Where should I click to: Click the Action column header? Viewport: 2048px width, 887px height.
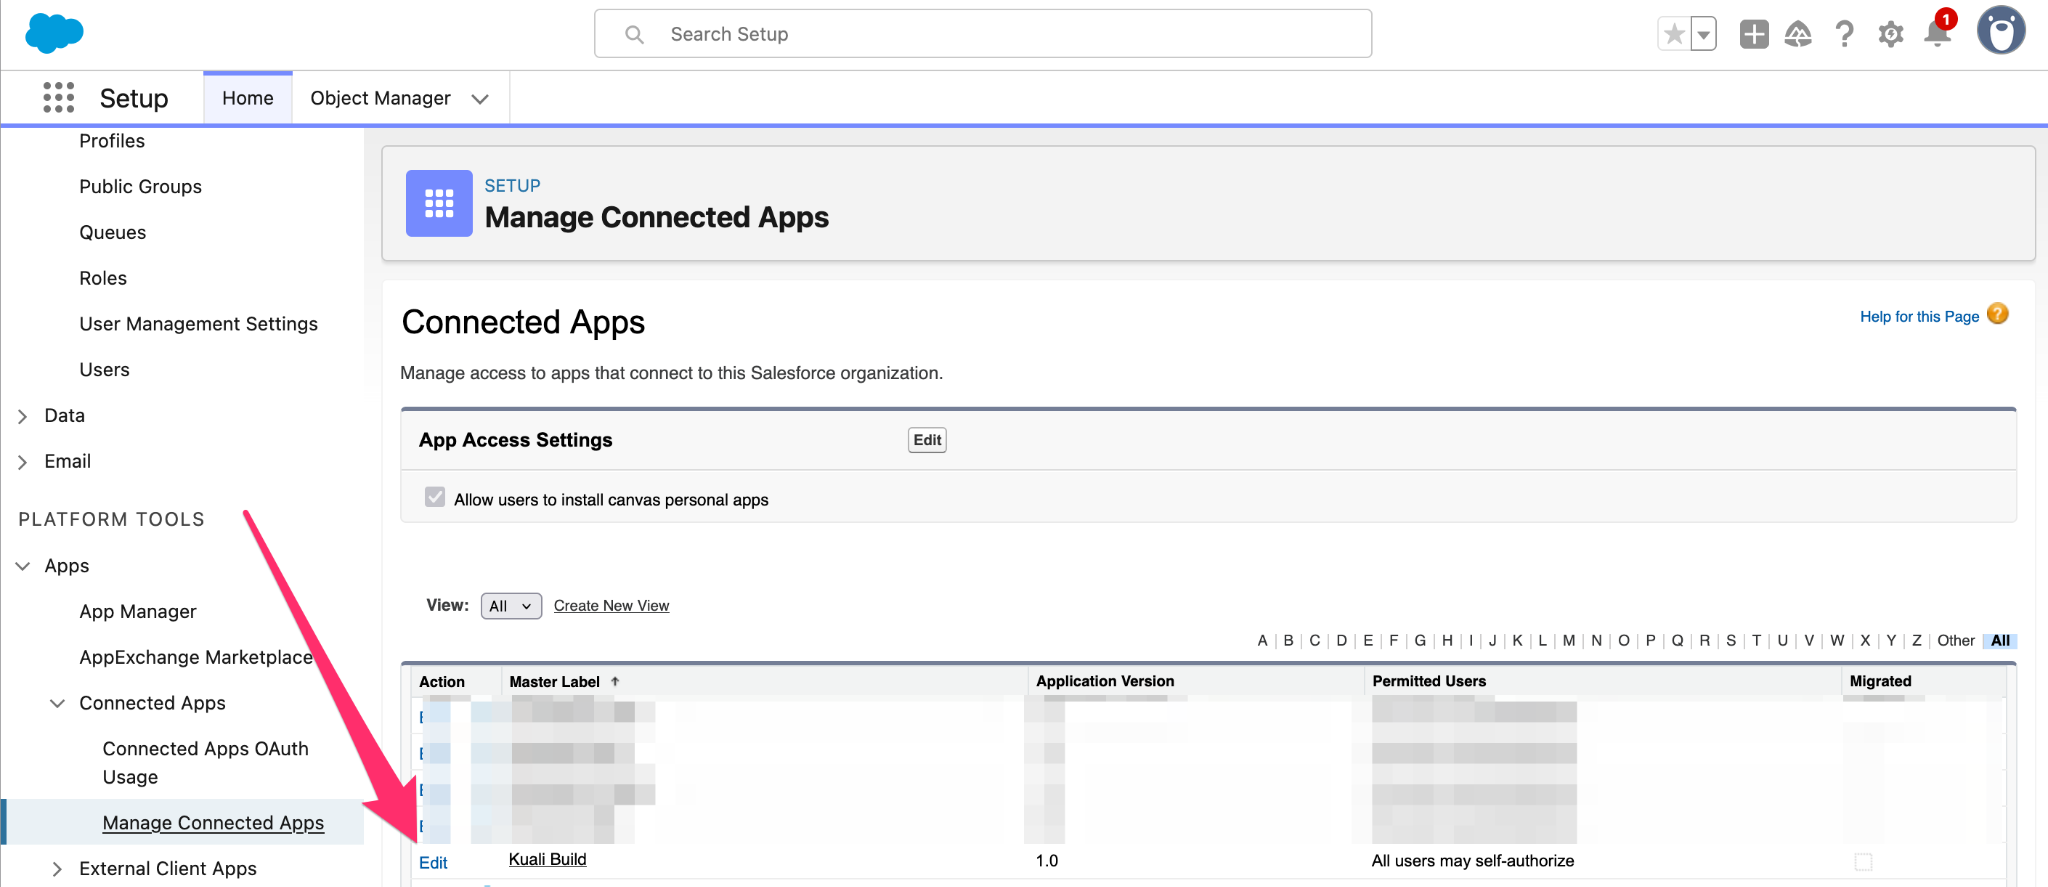[x=442, y=682]
